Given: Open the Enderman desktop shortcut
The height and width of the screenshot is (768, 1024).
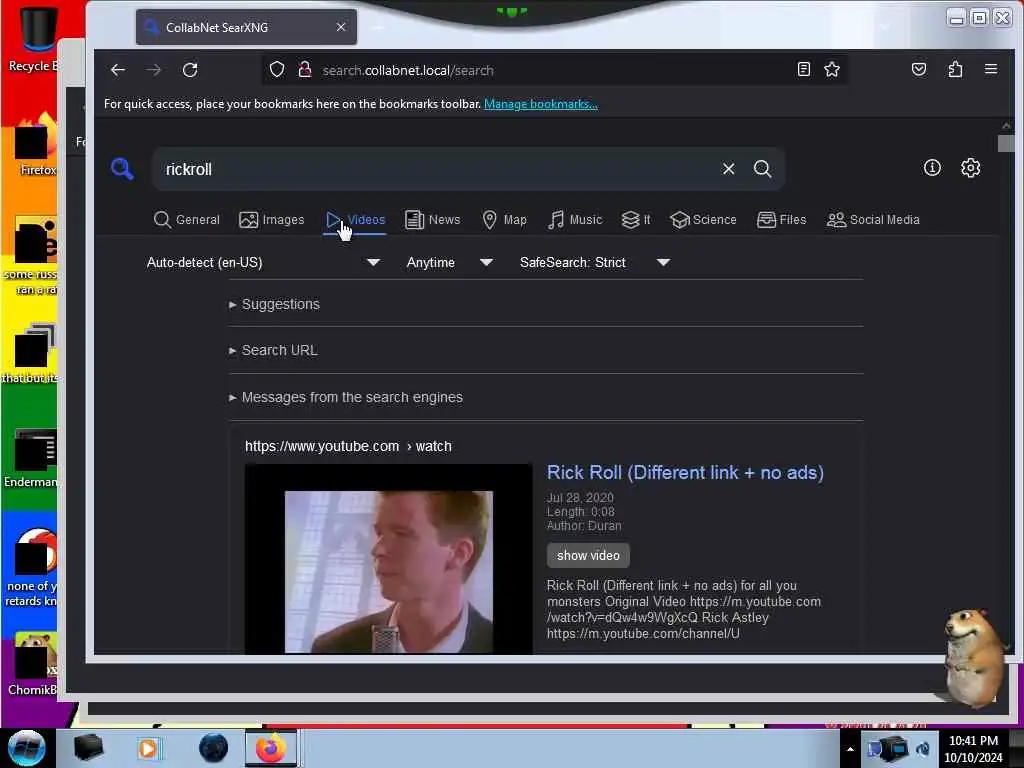Looking at the screenshot, I should tap(31, 459).
